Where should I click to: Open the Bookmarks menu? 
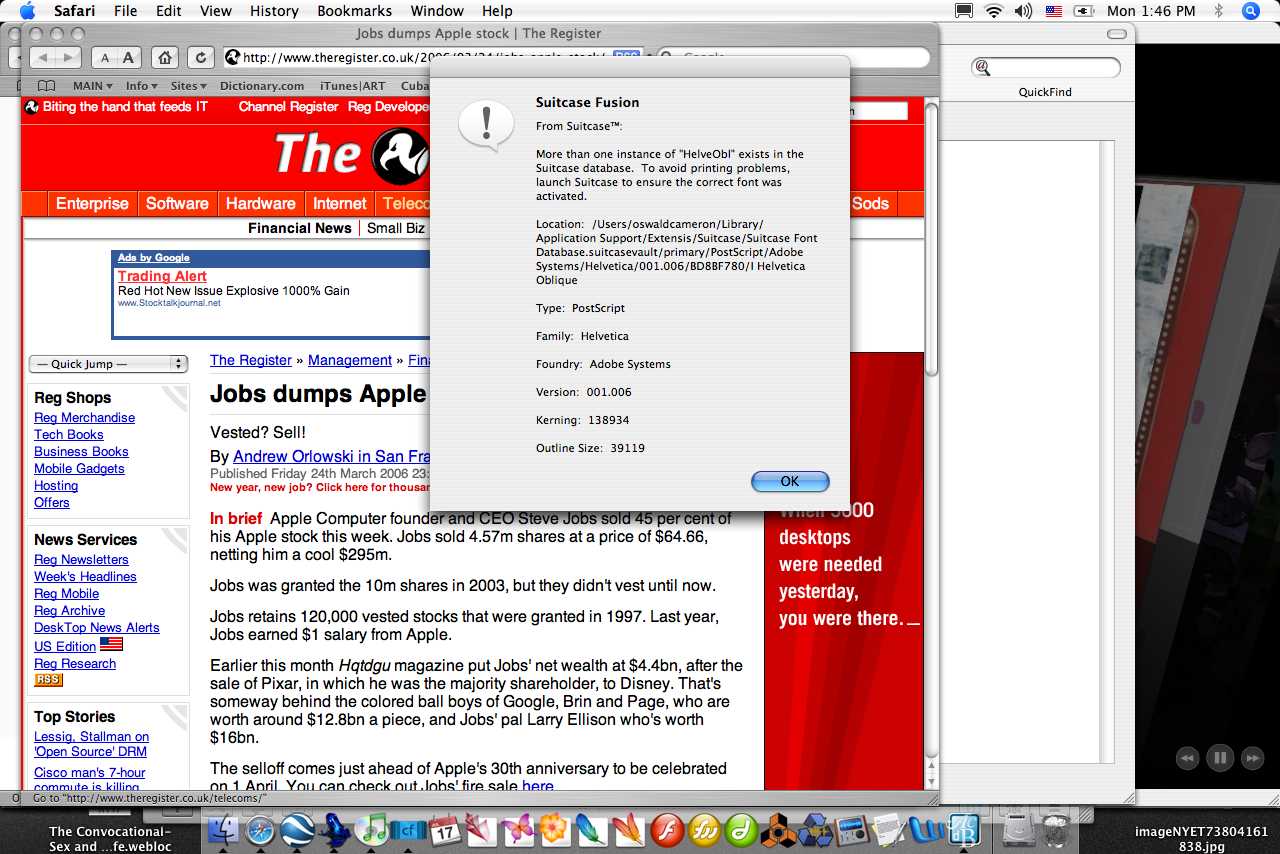(352, 11)
